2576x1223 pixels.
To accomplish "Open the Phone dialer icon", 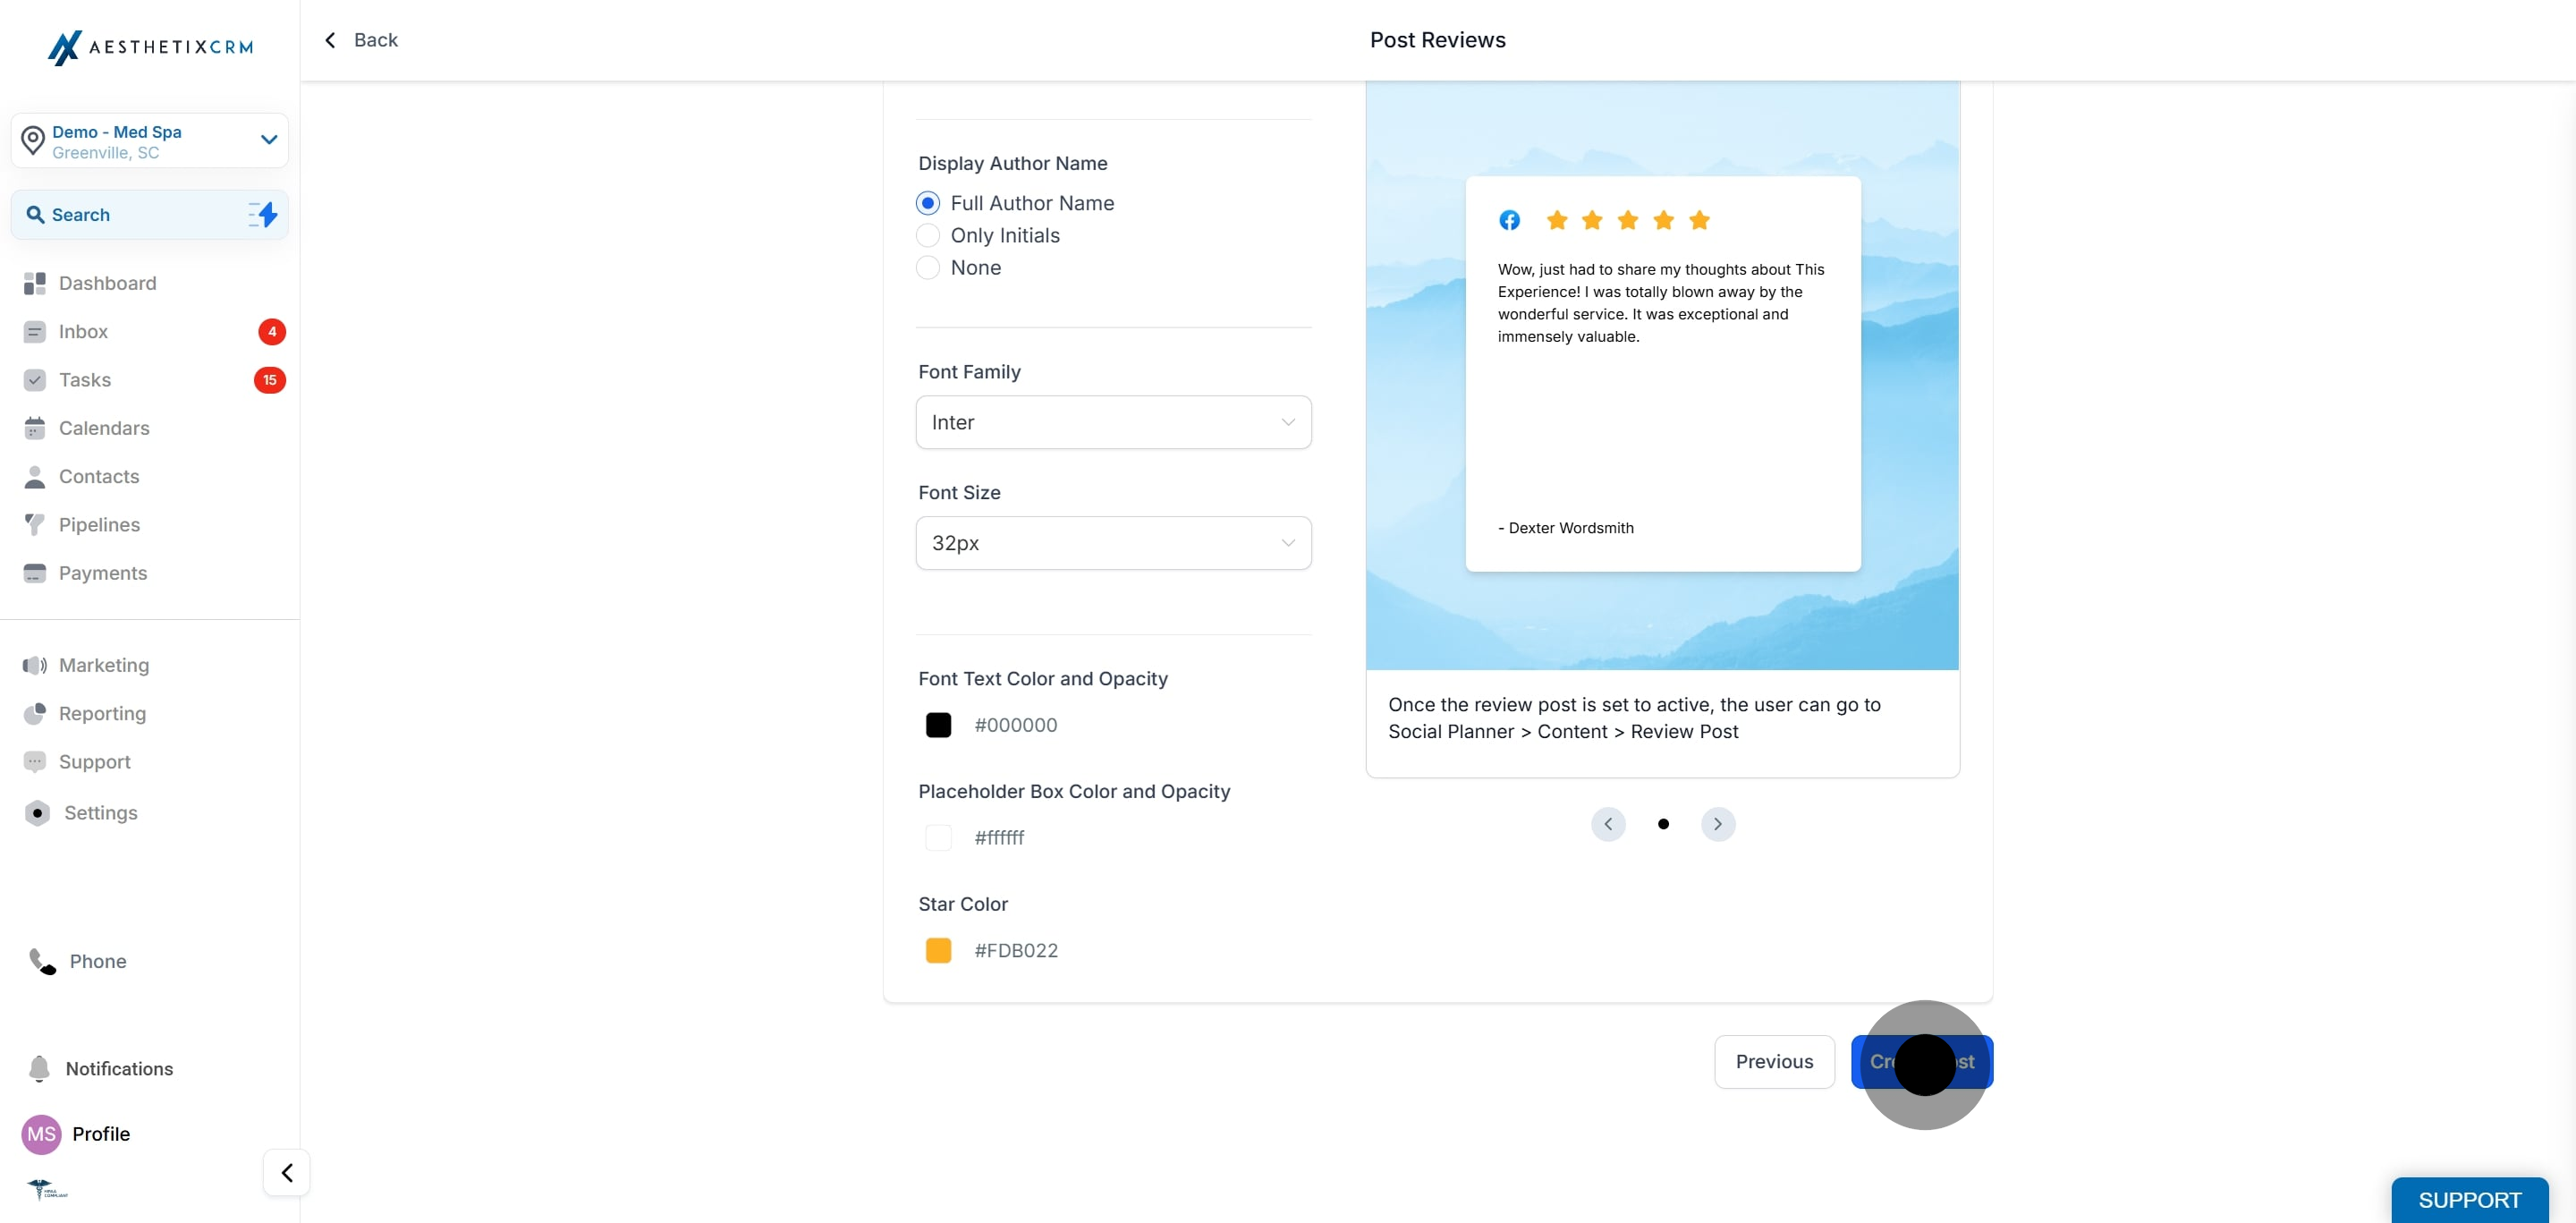I will pos(42,961).
